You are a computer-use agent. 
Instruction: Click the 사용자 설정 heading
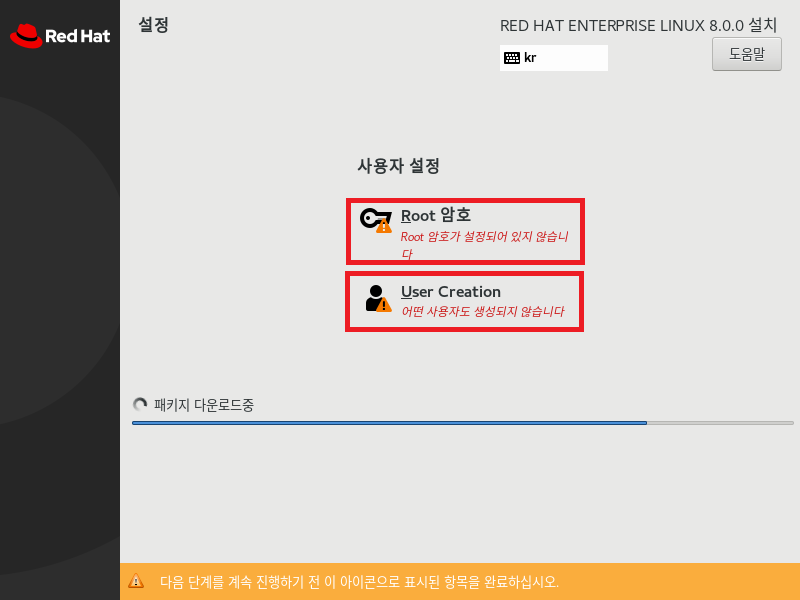click(x=398, y=166)
